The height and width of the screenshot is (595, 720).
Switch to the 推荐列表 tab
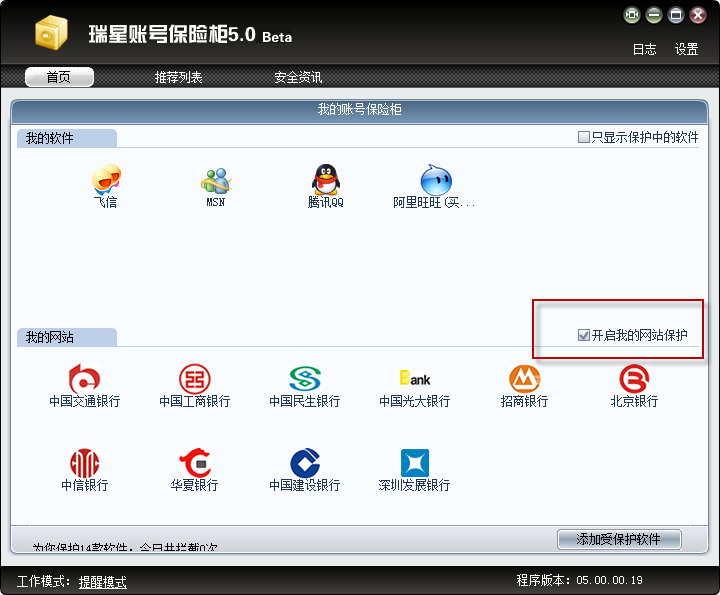coord(178,78)
